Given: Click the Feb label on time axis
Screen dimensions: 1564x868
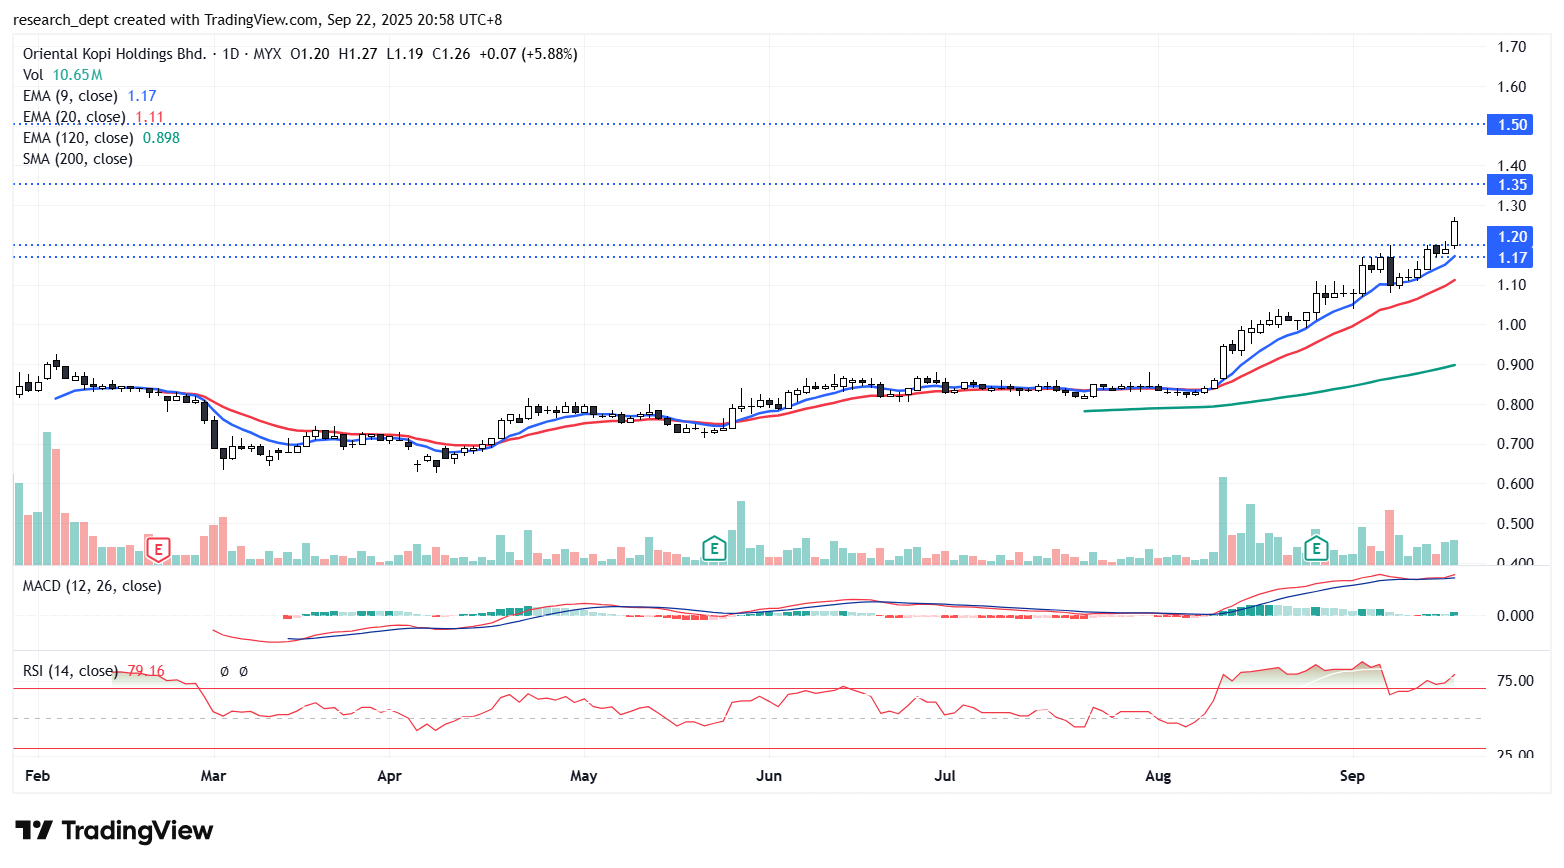Looking at the screenshot, I should pyautogui.click(x=37, y=776).
